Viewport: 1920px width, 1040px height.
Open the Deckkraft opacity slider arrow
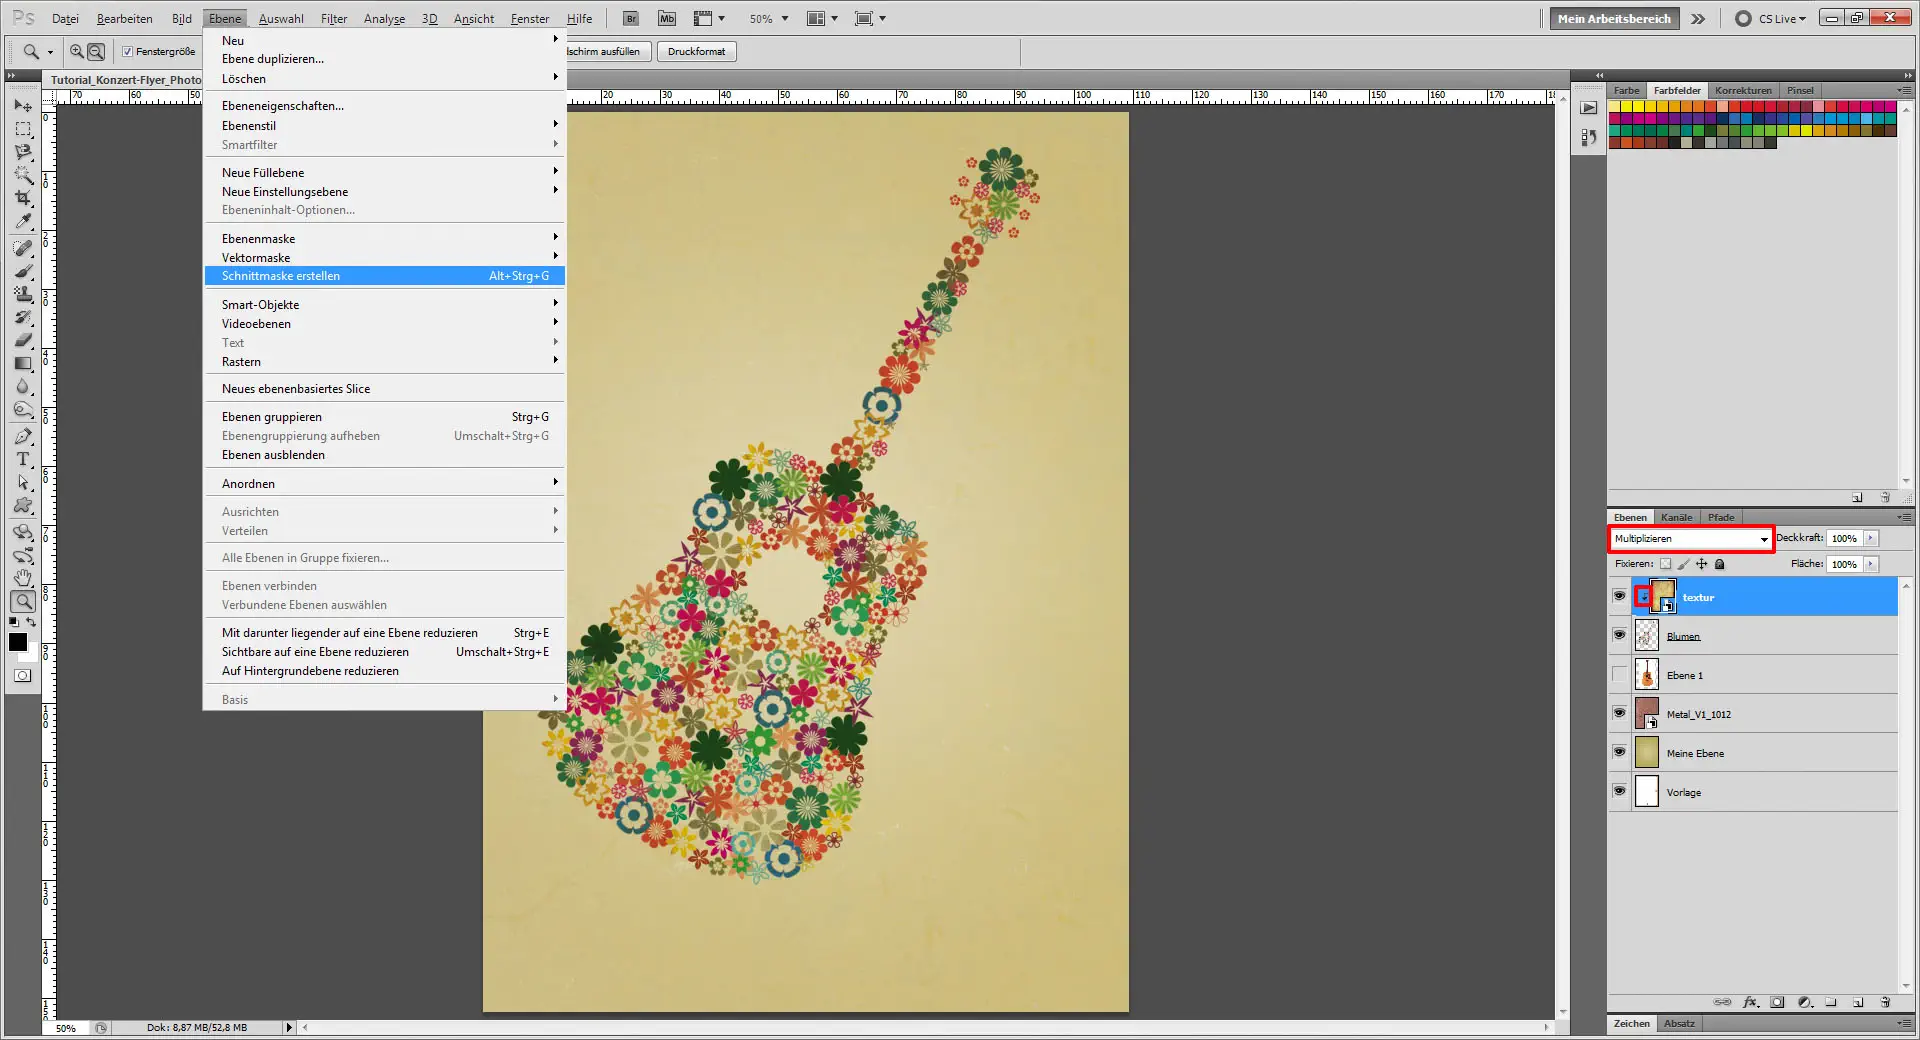point(1870,539)
